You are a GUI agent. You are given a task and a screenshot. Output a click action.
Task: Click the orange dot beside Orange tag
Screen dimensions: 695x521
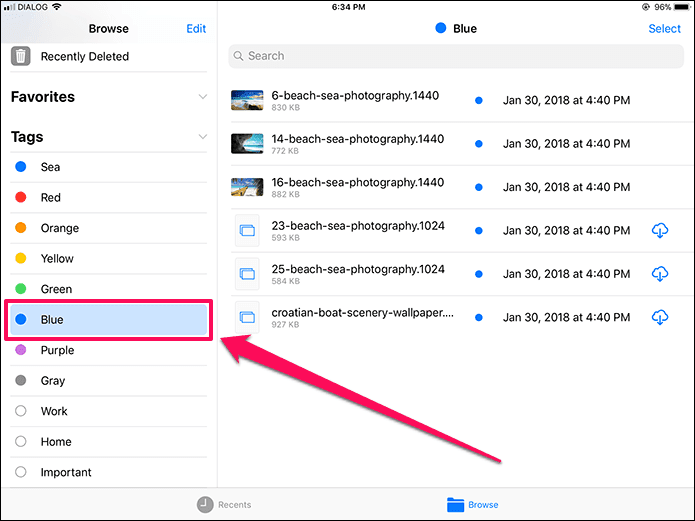[x=21, y=228]
